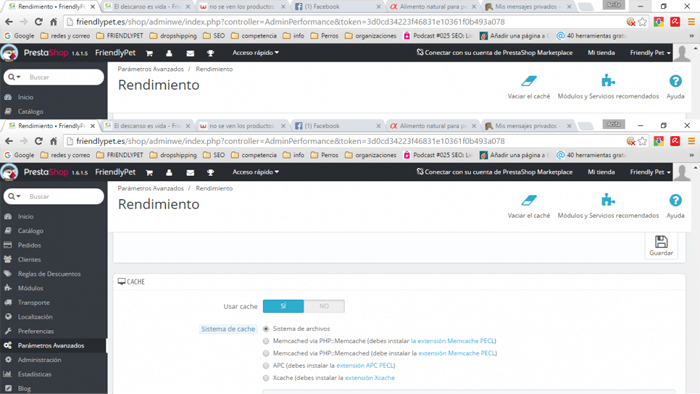The image size is (700, 394).
Task: Open the Friendly Pet account dropdown
Action: [650, 172]
